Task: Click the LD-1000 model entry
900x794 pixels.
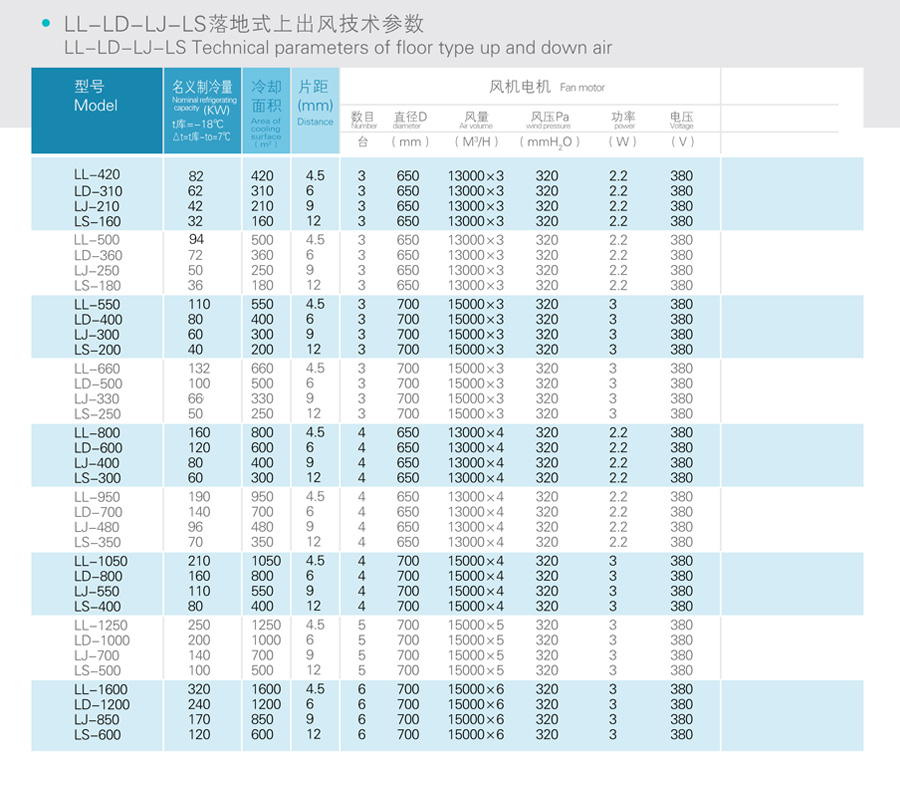Action: (100, 640)
